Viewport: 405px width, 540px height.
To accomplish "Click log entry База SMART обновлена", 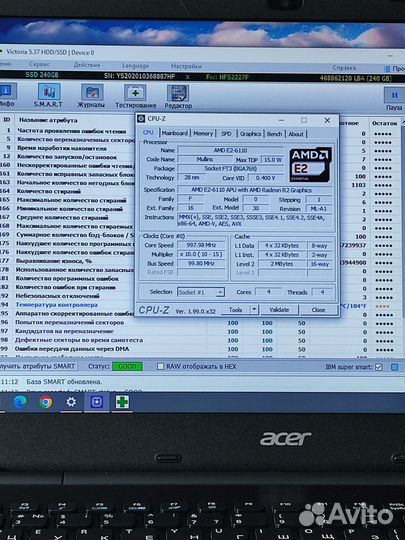I will point(64,382).
